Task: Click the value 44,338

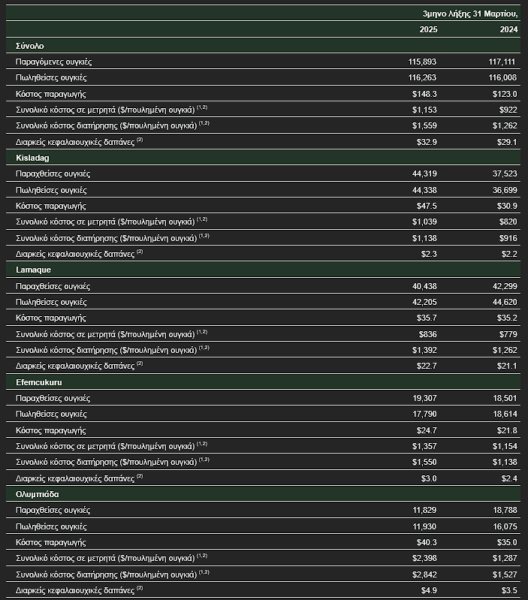Action: pos(425,190)
